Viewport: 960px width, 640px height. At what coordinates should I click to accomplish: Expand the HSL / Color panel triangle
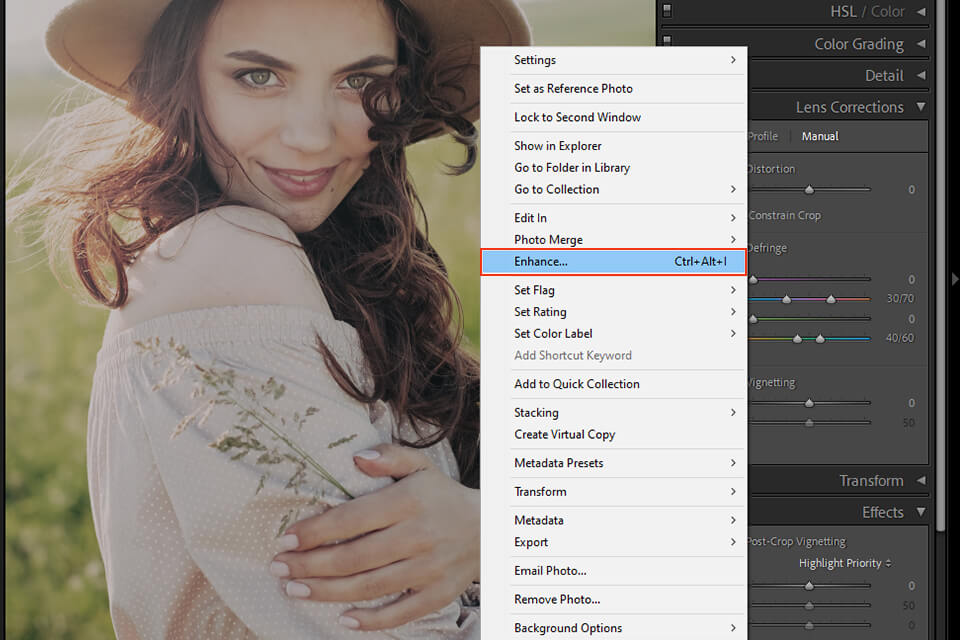pyautogui.click(x=920, y=12)
